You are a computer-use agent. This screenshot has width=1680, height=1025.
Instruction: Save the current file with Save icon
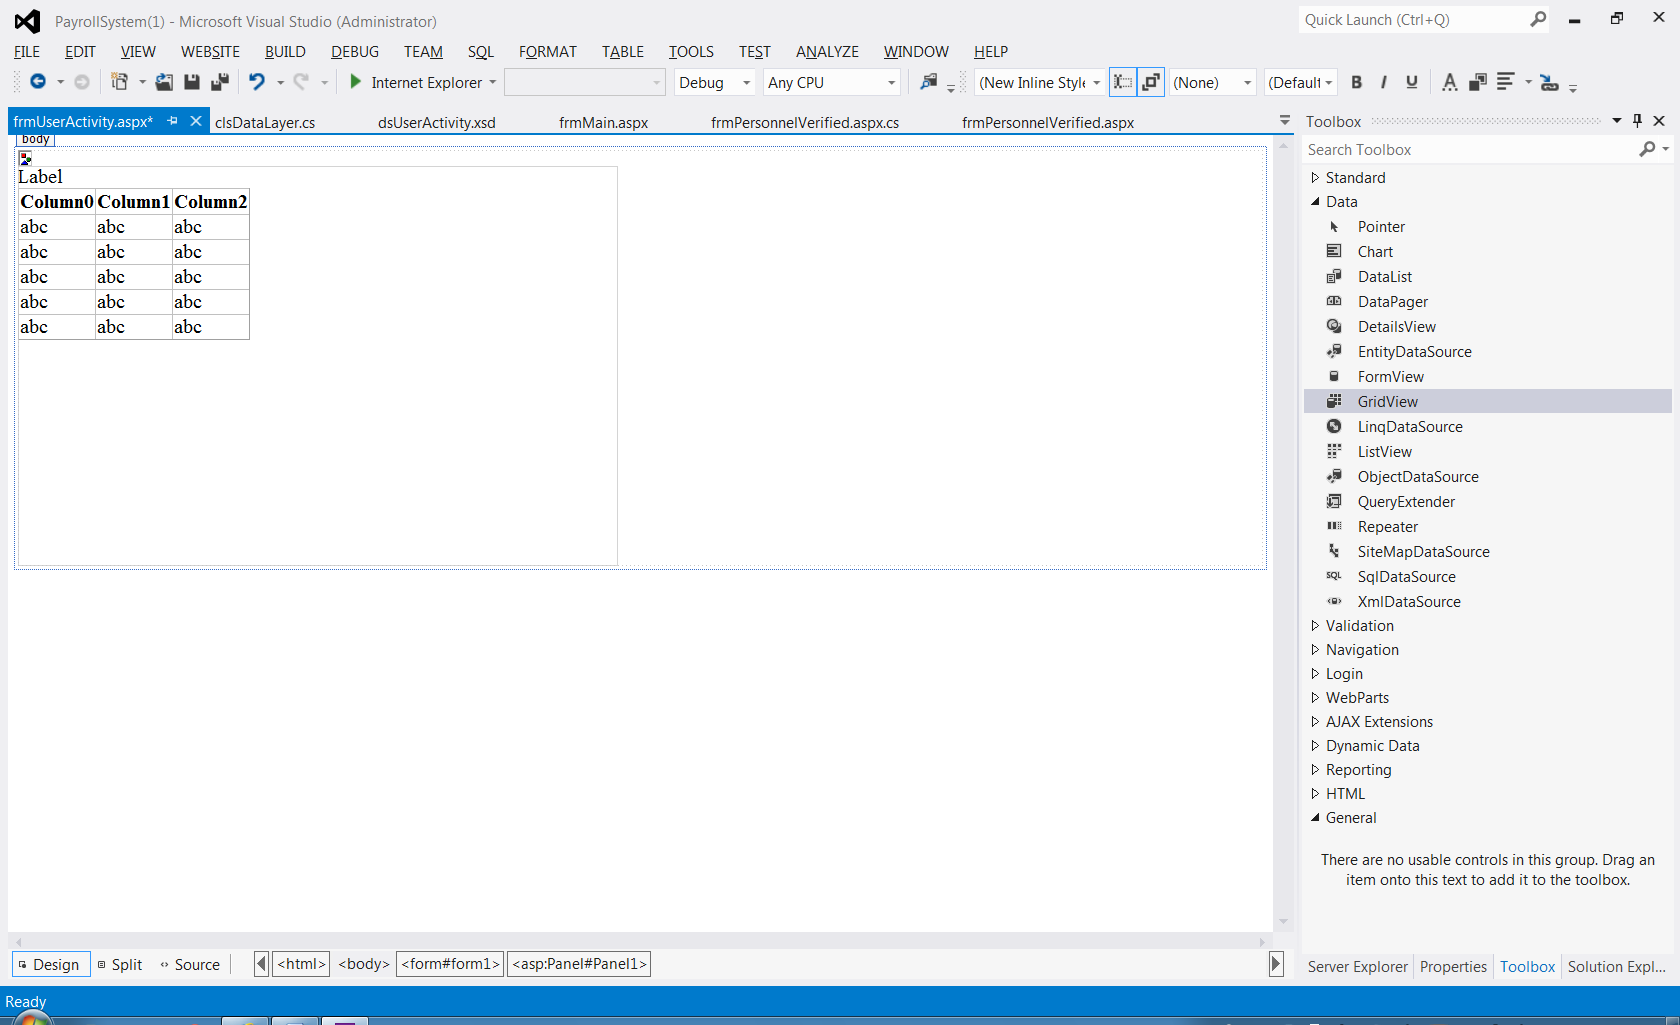click(x=192, y=82)
